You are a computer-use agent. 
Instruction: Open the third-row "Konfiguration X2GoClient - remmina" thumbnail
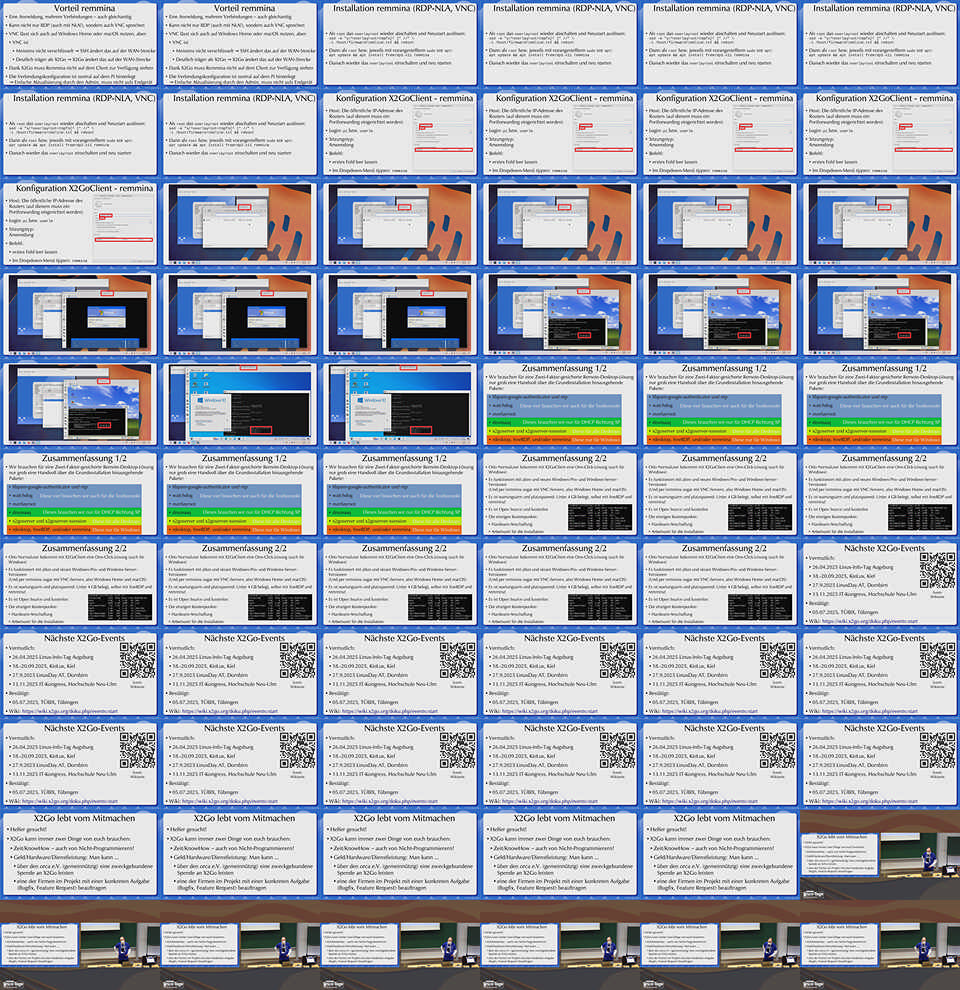click(x=80, y=224)
